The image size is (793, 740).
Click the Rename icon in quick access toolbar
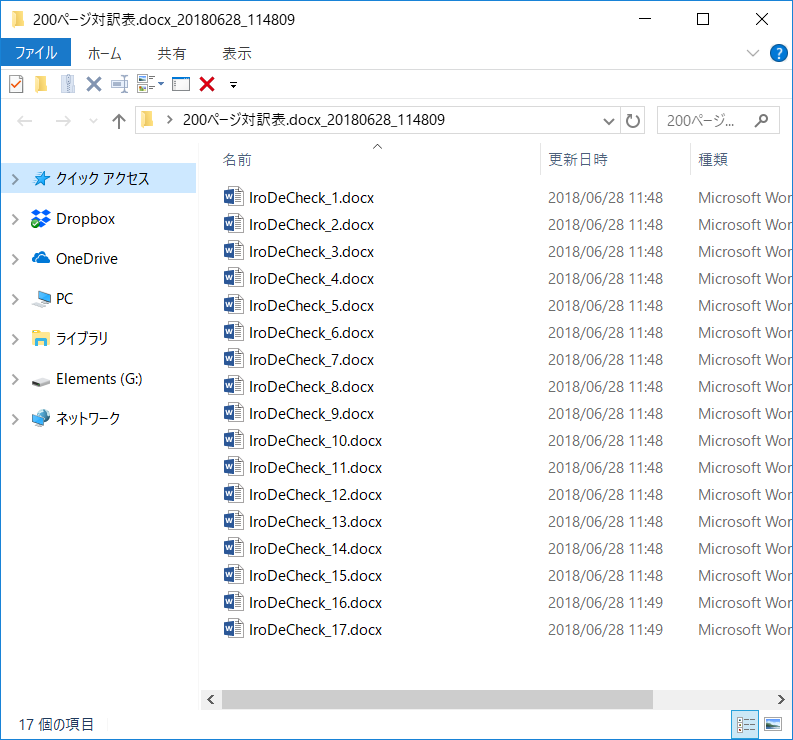120,84
